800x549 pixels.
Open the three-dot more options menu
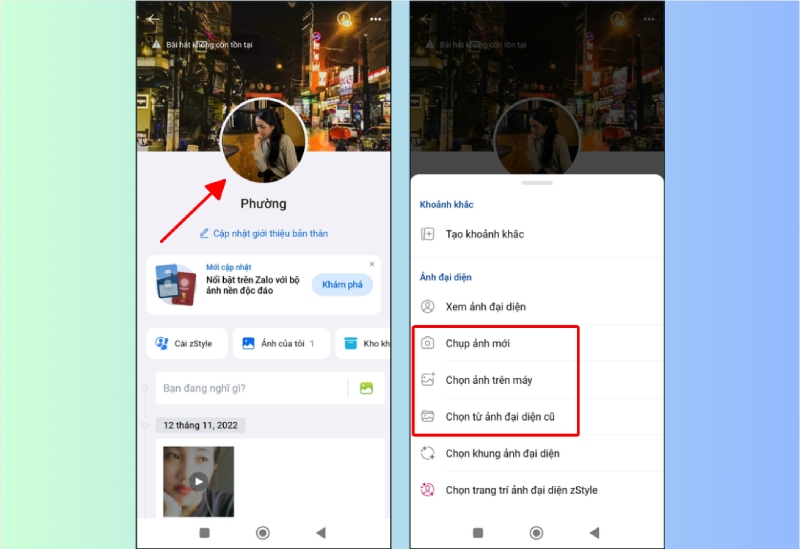click(376, 19)
